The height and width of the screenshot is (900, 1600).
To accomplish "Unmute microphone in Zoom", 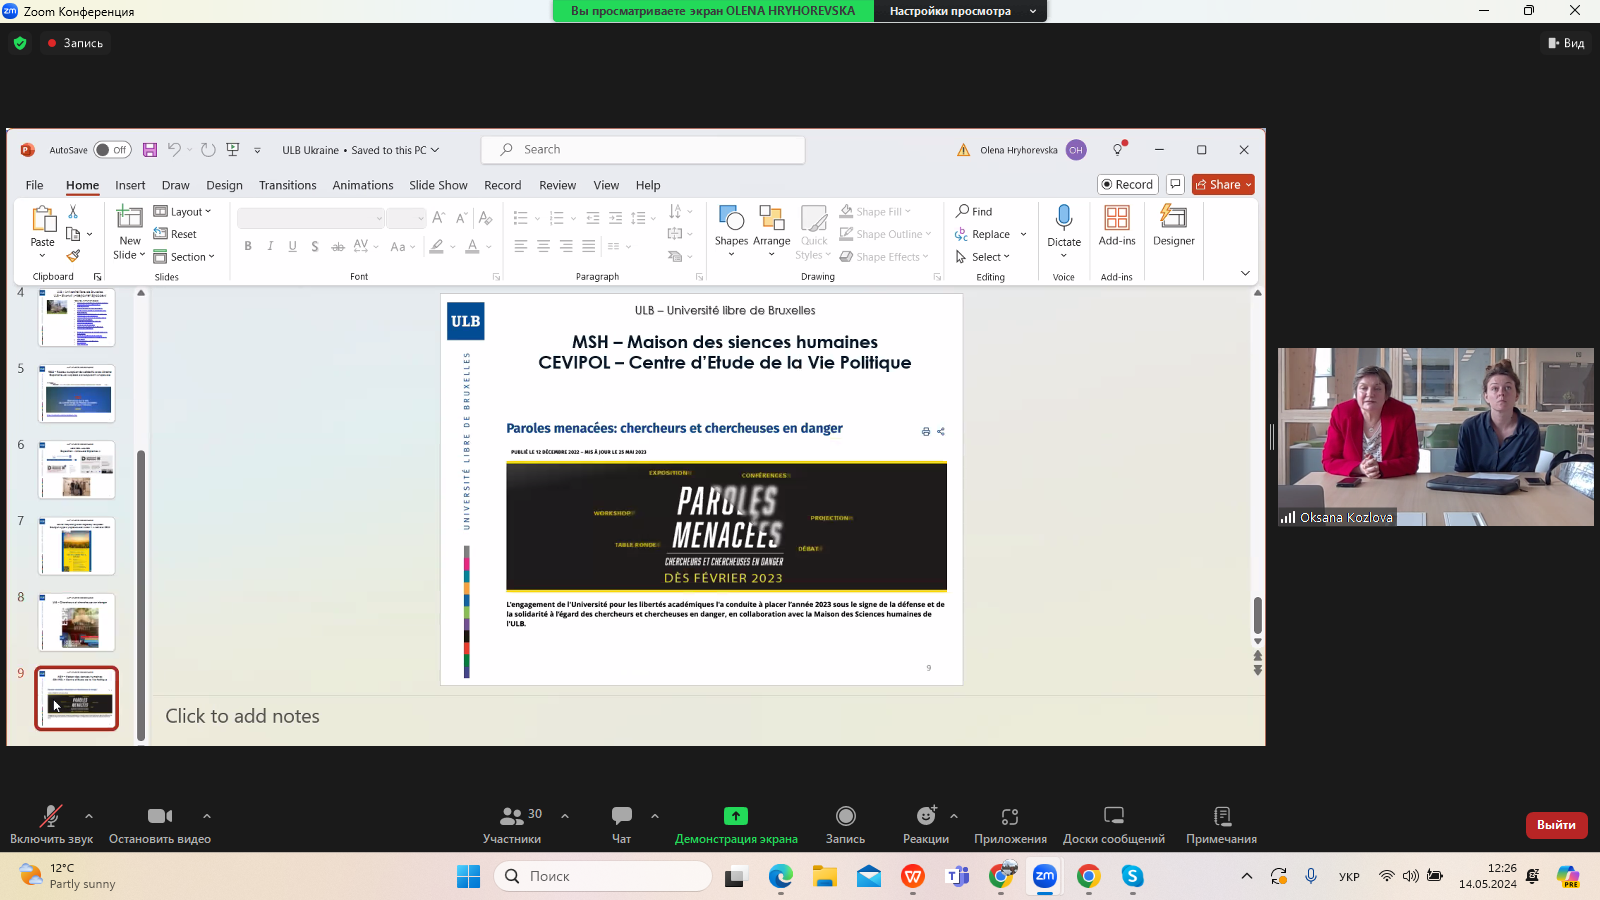I will (x=50, y=817).
